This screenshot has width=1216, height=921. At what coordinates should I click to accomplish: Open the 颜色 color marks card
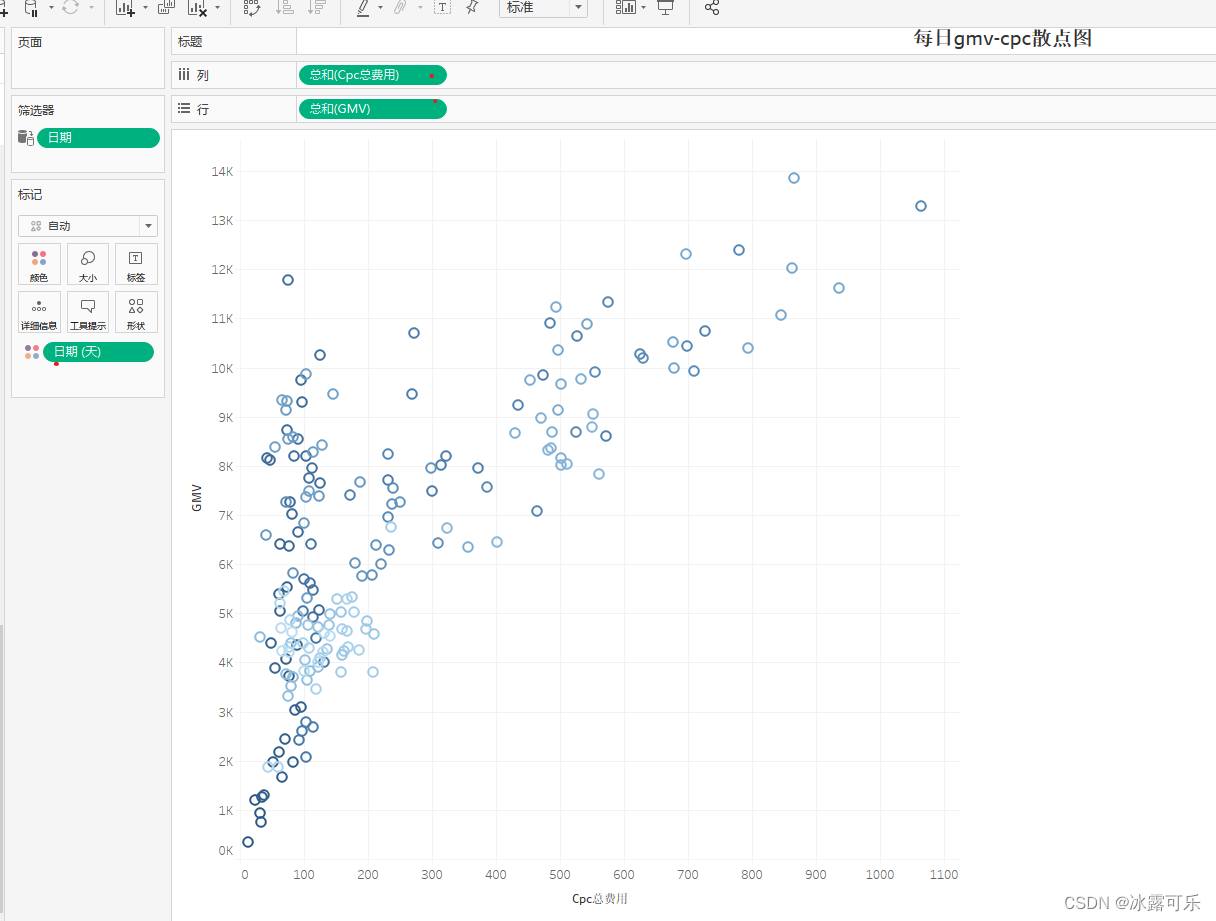point(39,264)
